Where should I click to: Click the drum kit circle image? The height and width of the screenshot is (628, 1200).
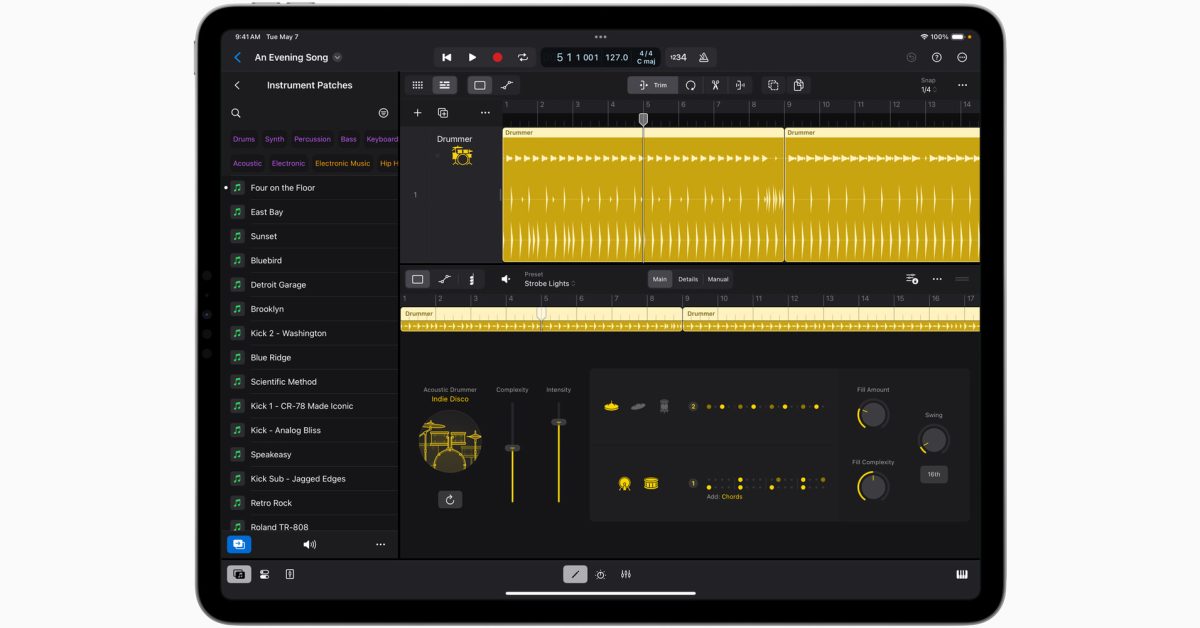coord(450,441)
